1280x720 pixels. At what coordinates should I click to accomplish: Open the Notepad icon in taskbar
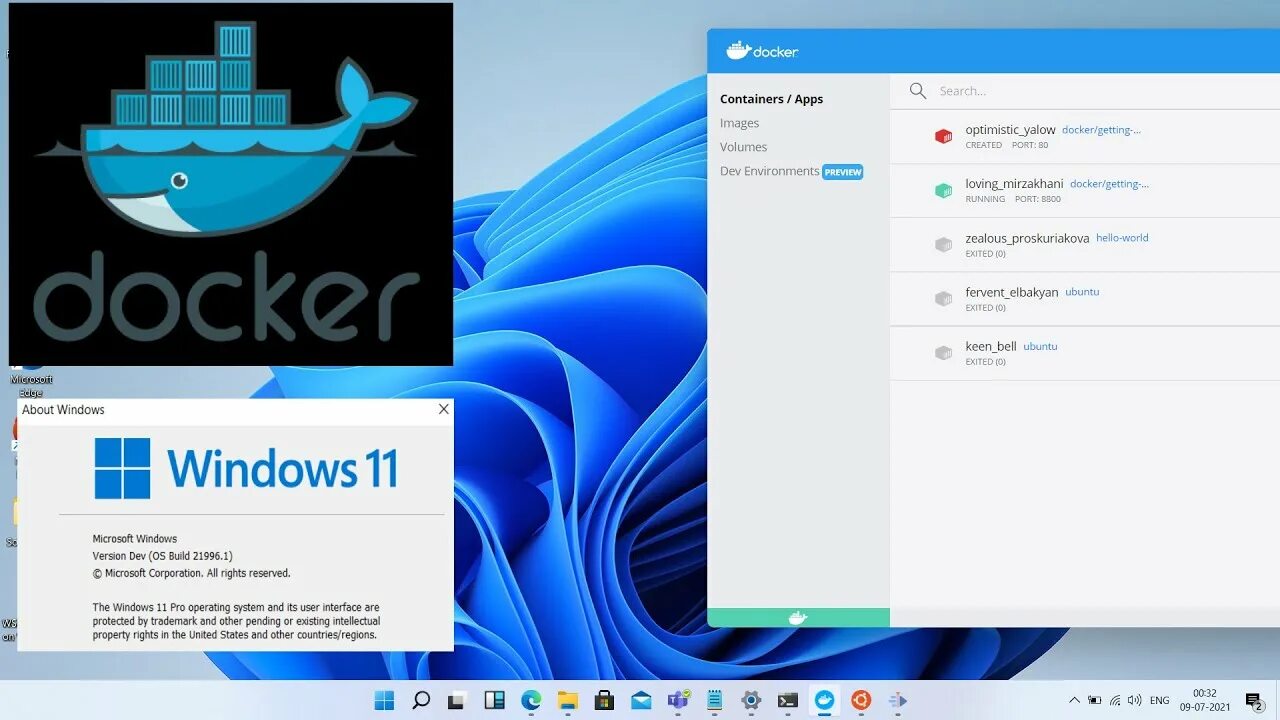714,700
